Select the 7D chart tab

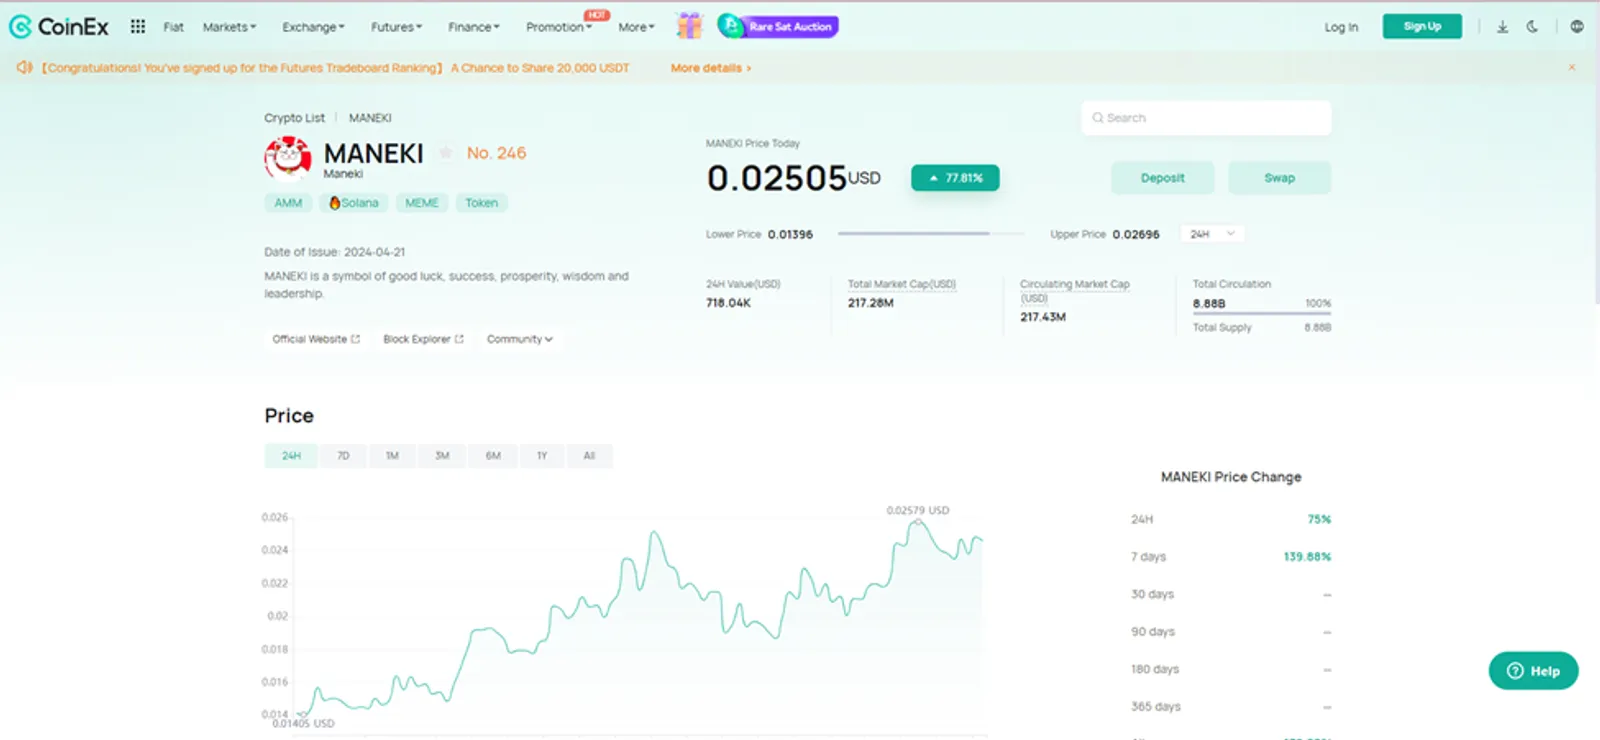coord(343,456)
